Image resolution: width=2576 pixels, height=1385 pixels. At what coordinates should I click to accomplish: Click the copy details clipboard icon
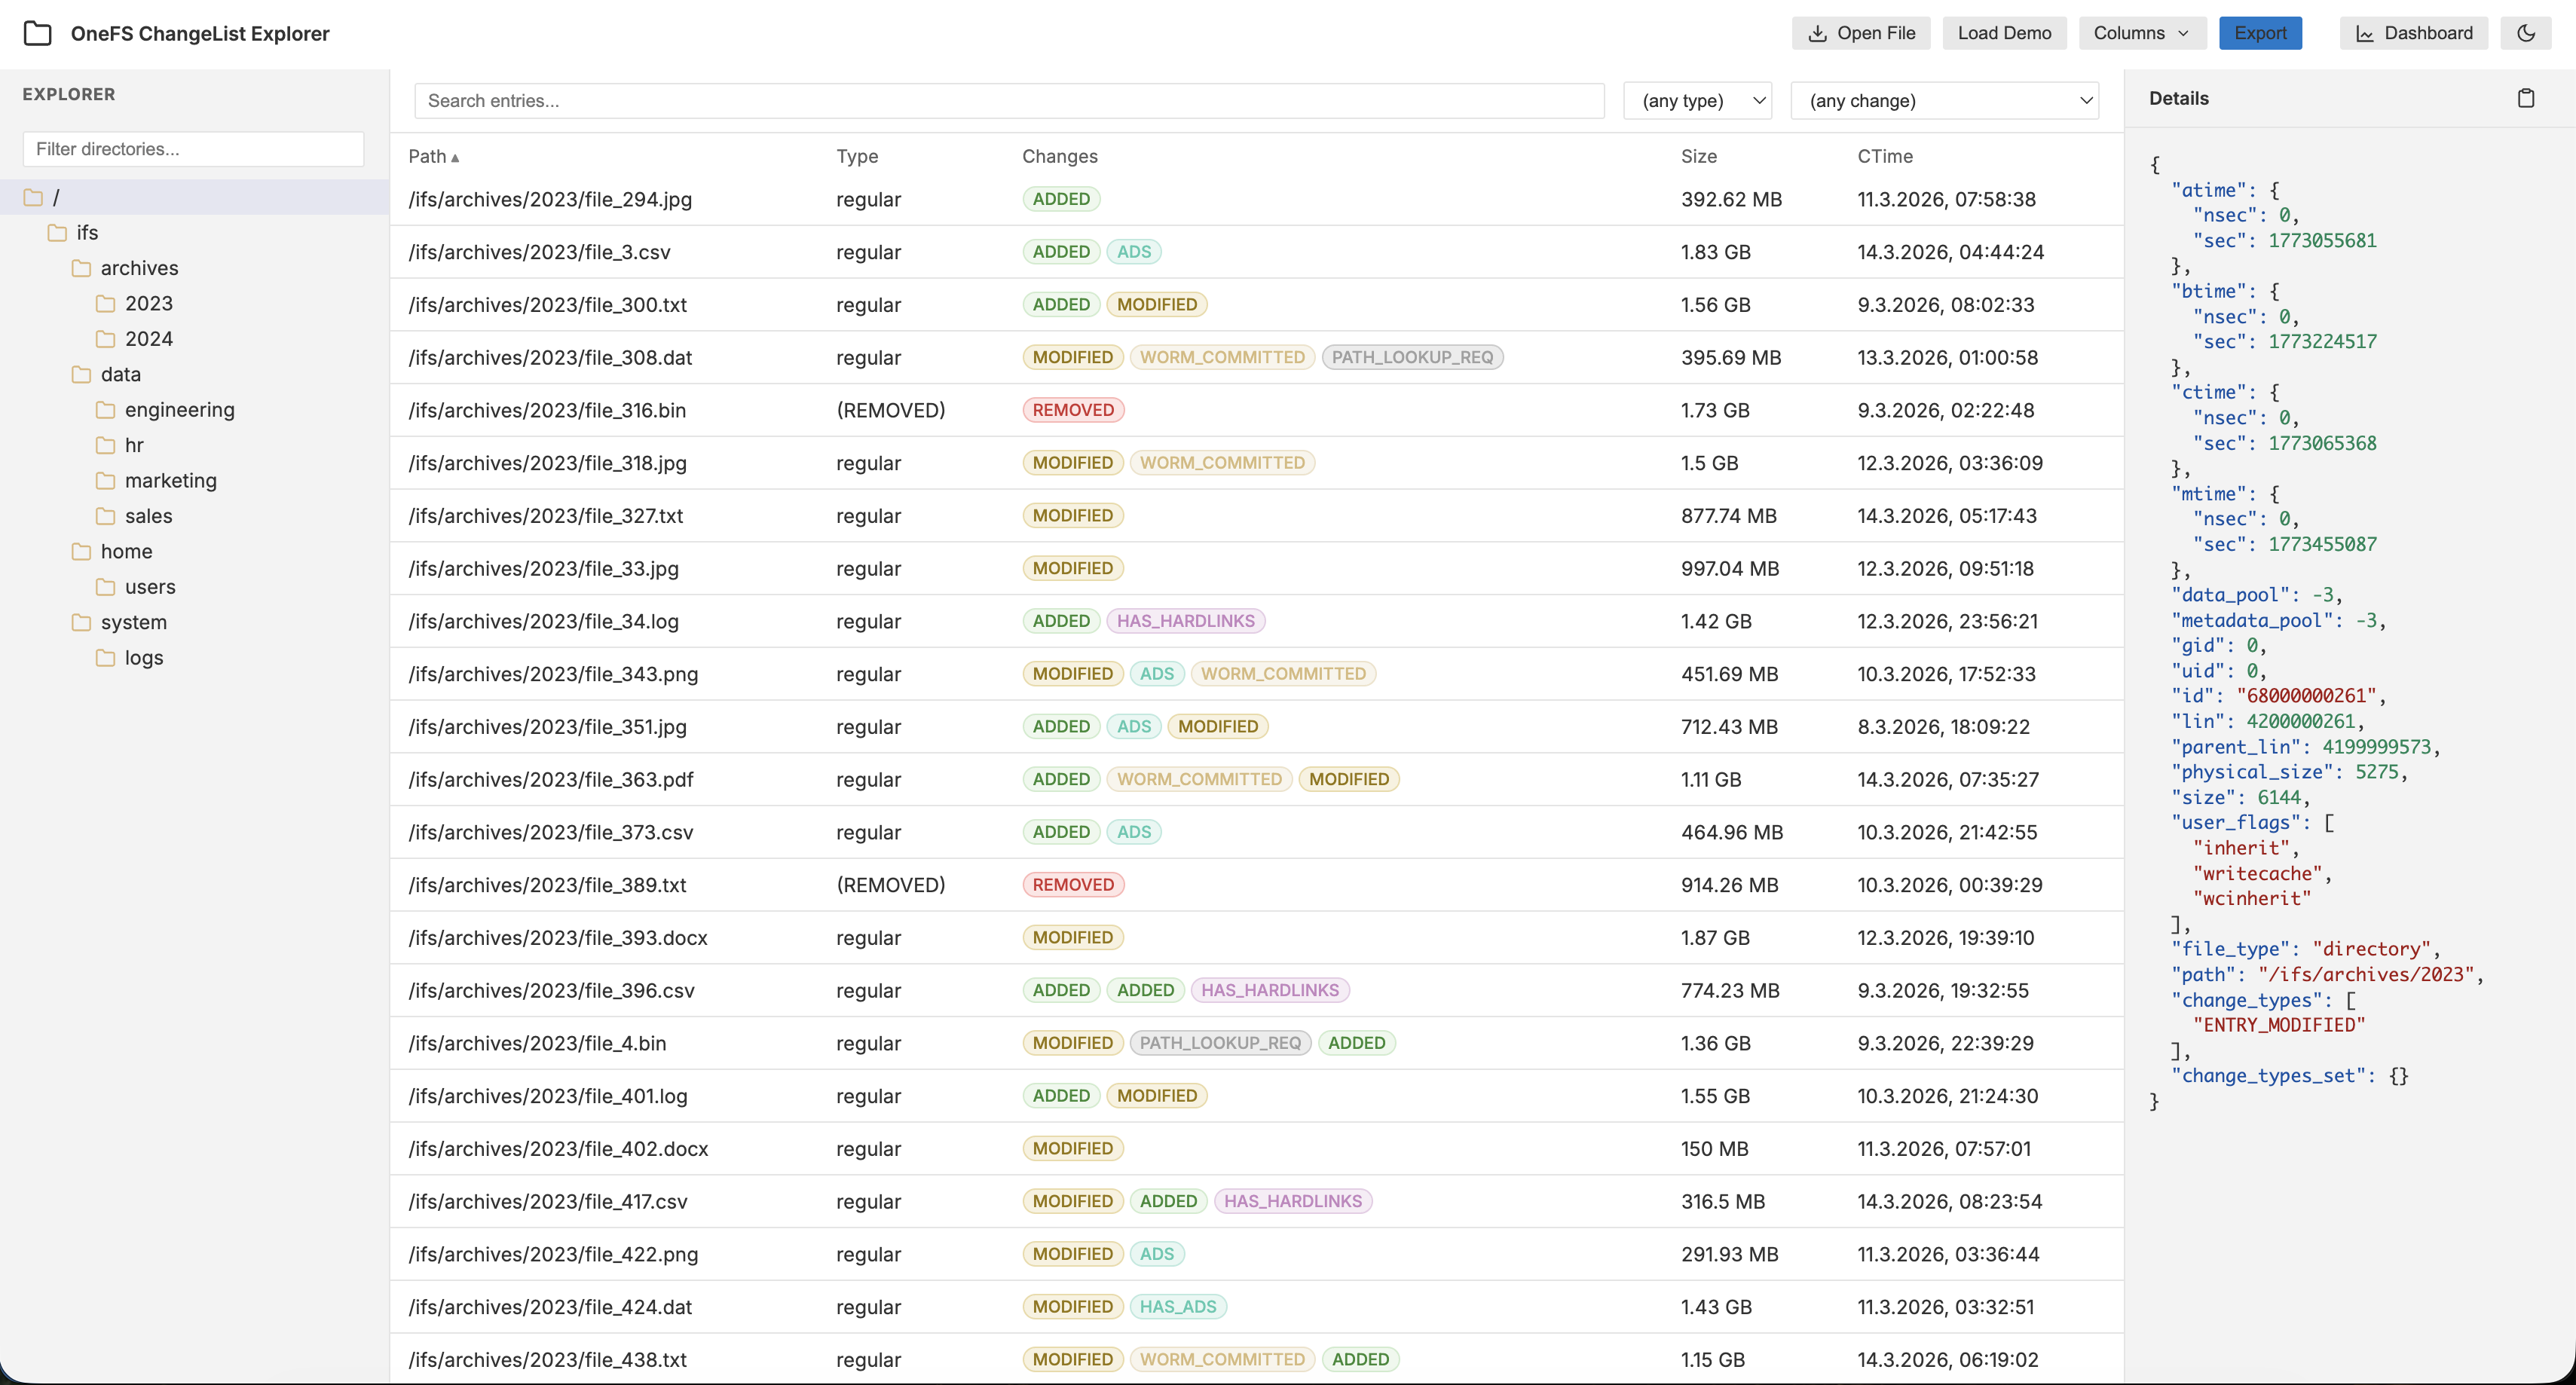(2525, 98)
